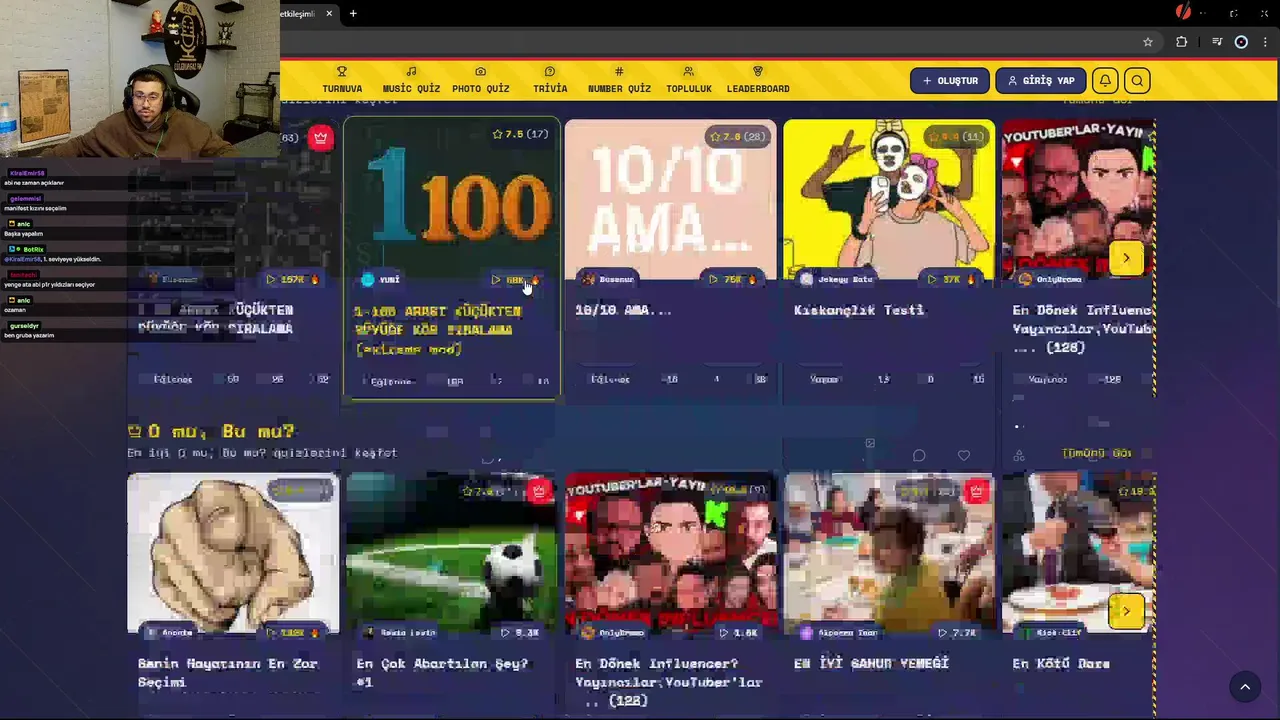The height and width of the screenshot is (720, 1280).
Task: Open browser profile avatar icon
Action: (1241, 42)
